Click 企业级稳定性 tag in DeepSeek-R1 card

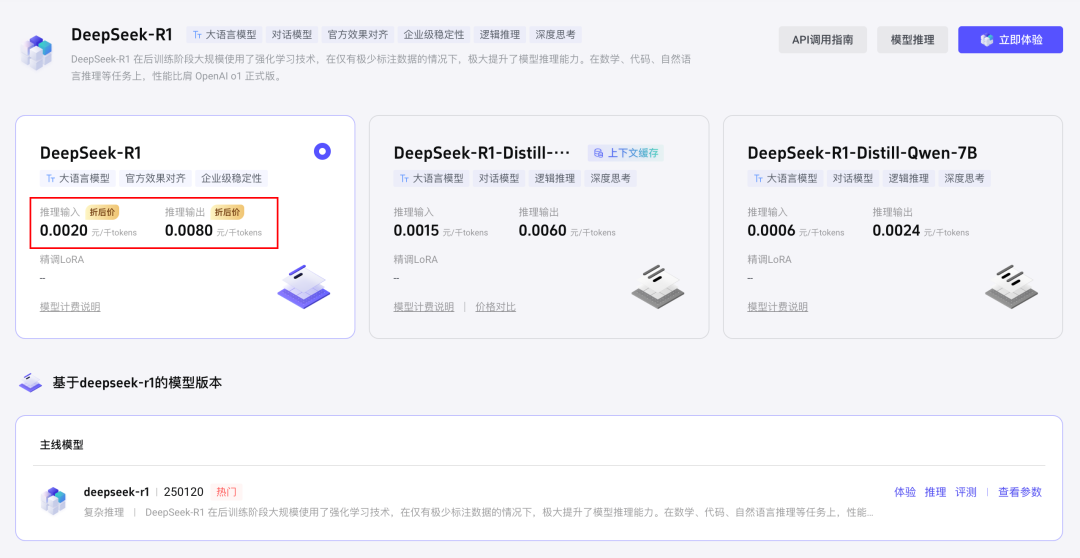231,178
